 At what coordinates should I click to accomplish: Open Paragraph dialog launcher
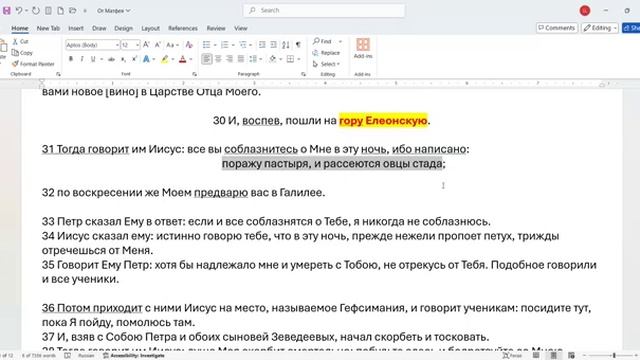pyautogui.click(x=303, y=74)
